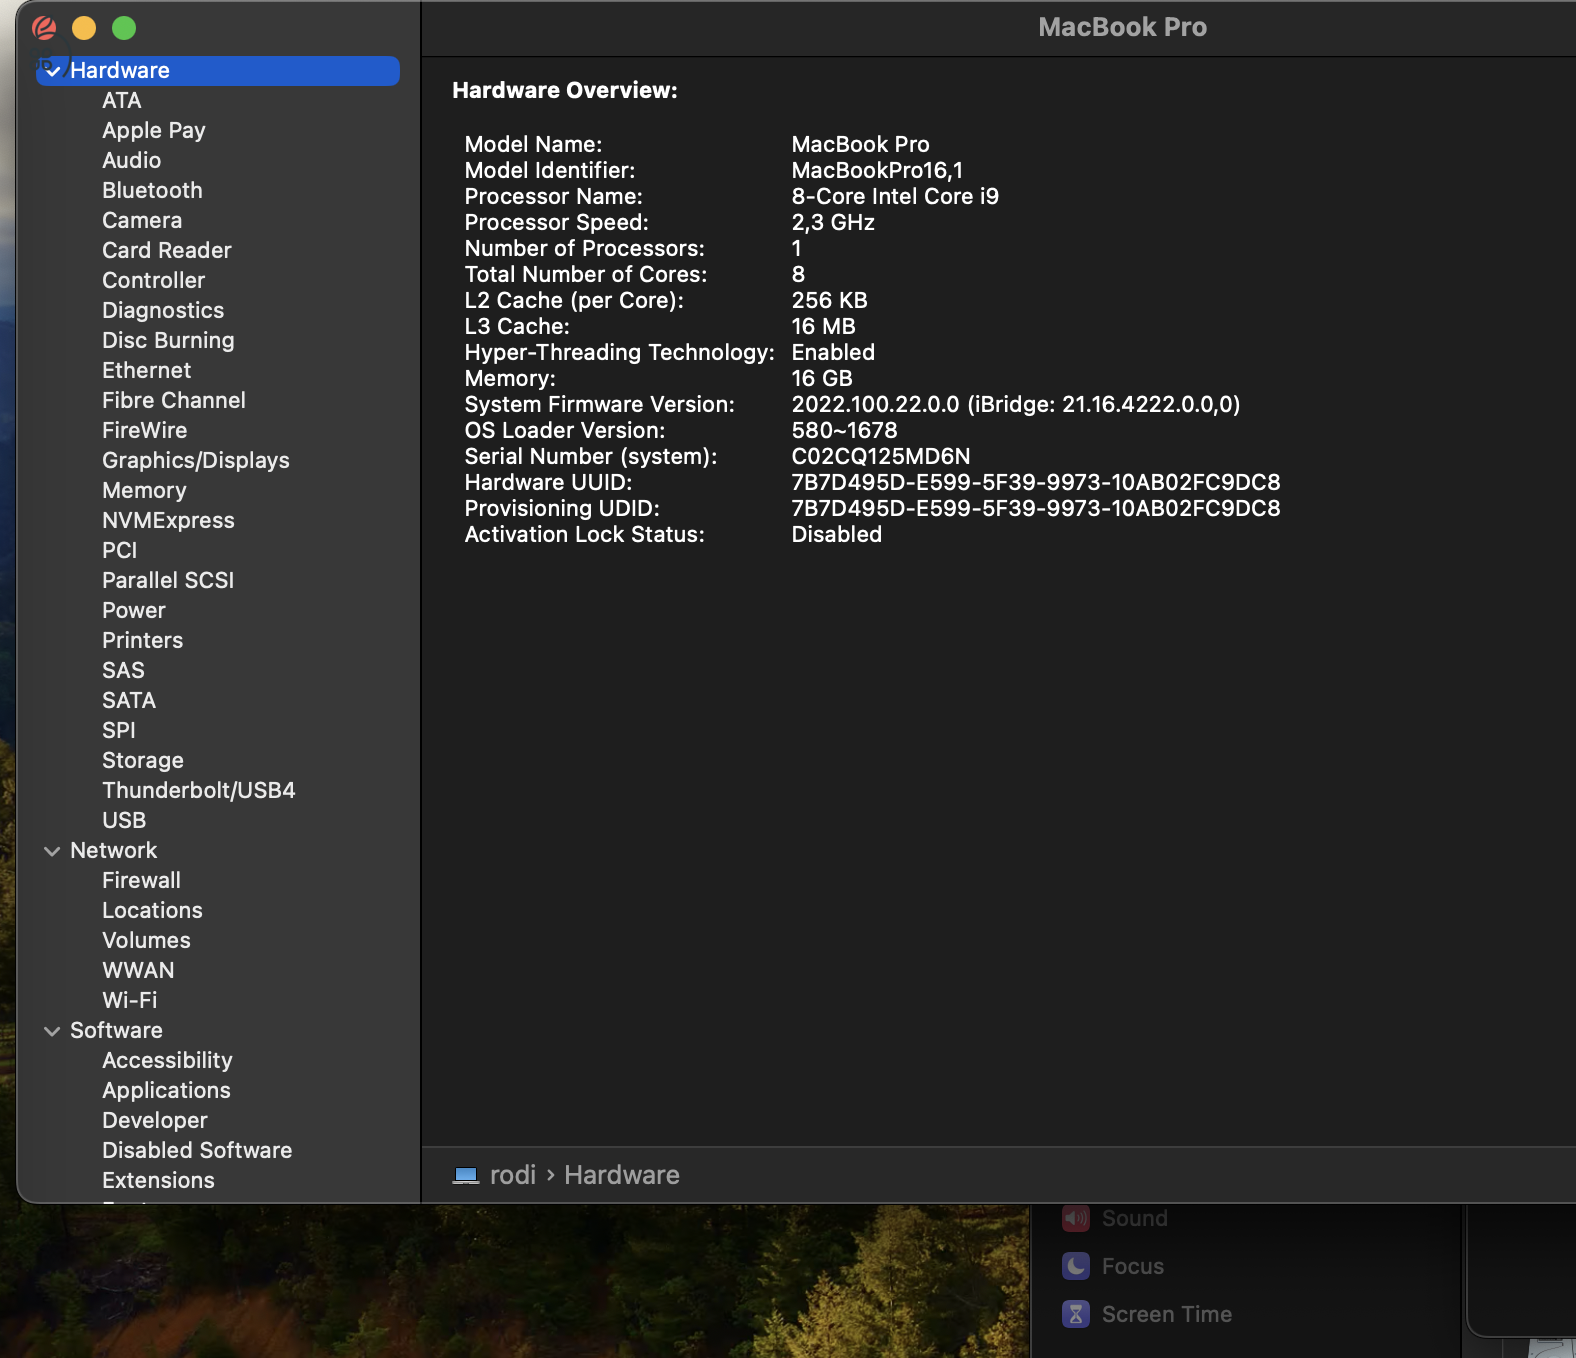
Task: Select WWAN under Network
Action: coord(138,970)
